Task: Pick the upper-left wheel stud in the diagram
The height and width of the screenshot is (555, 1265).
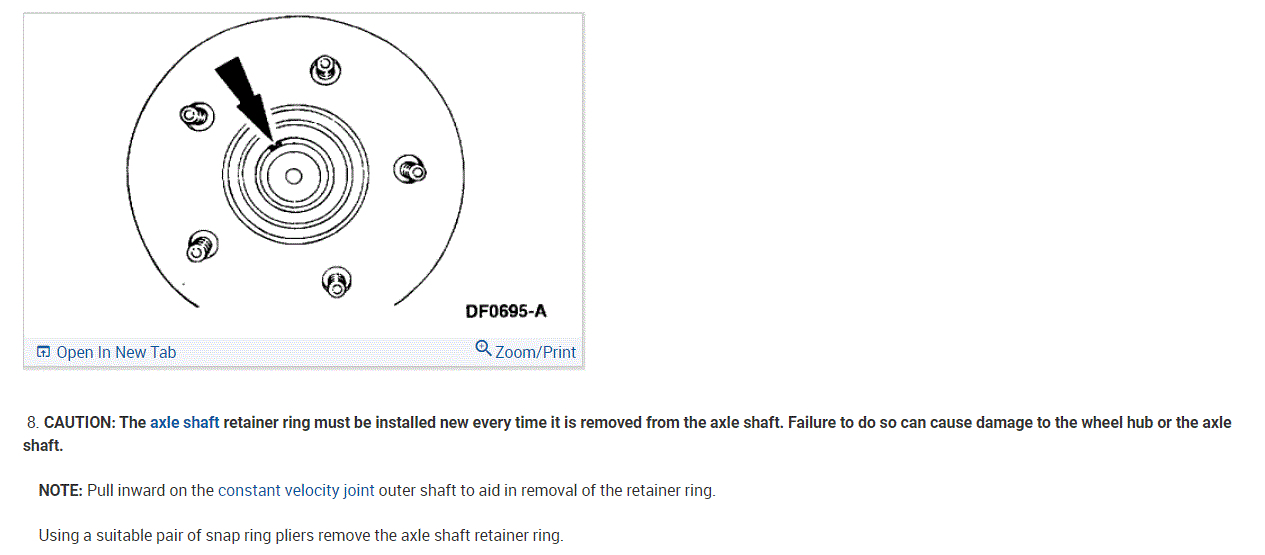Action: click(195, 117)
